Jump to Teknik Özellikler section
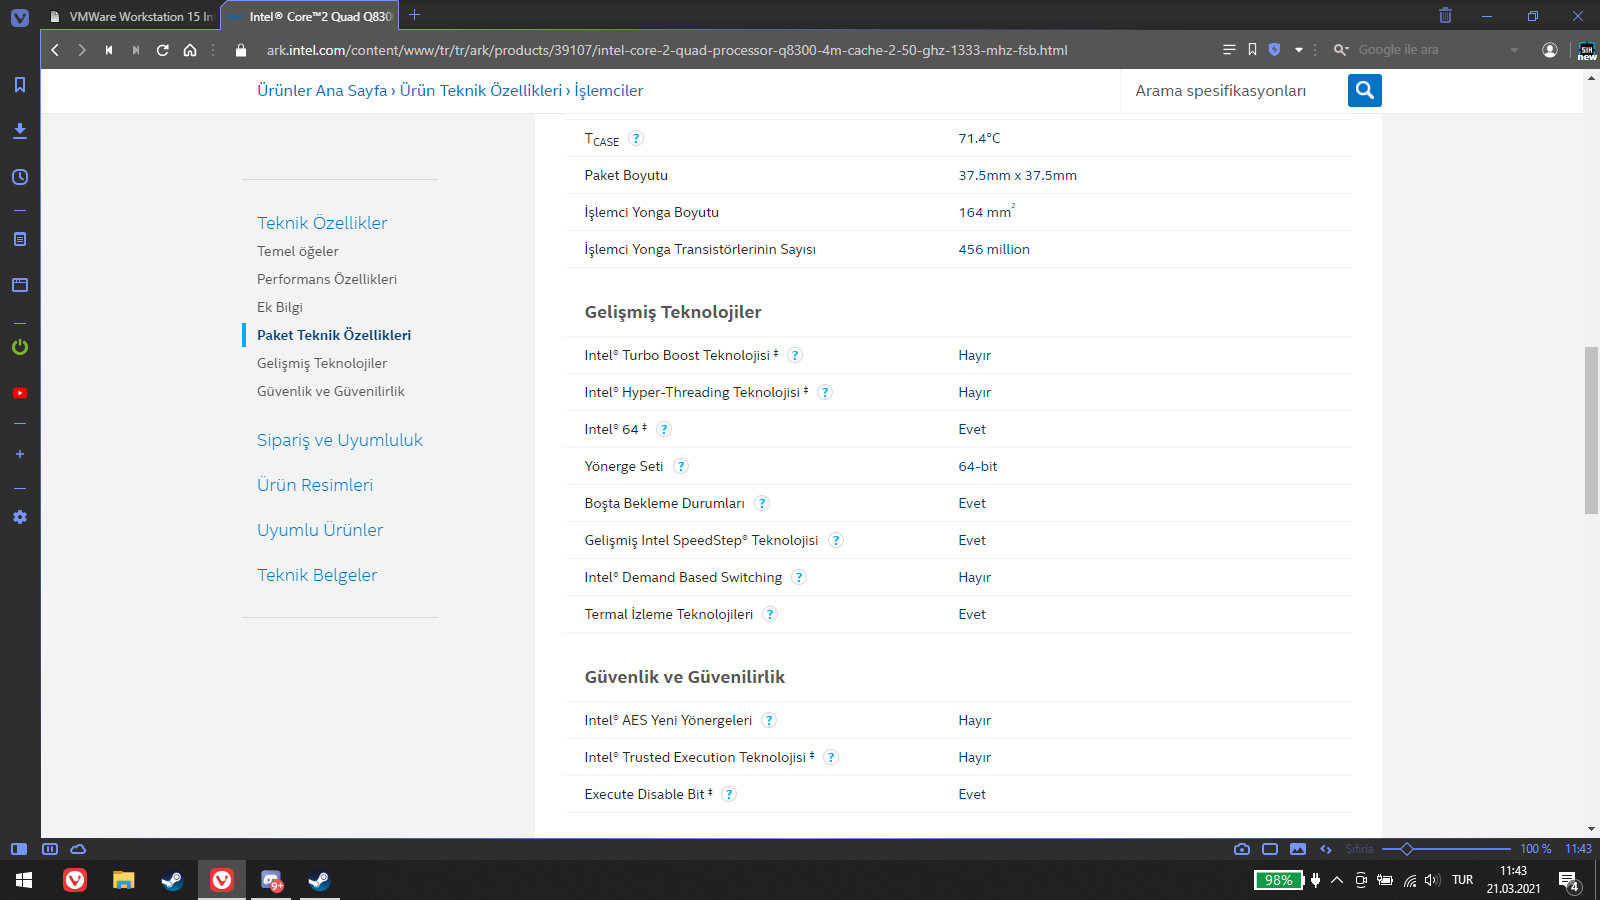 [x=322, y=223]
